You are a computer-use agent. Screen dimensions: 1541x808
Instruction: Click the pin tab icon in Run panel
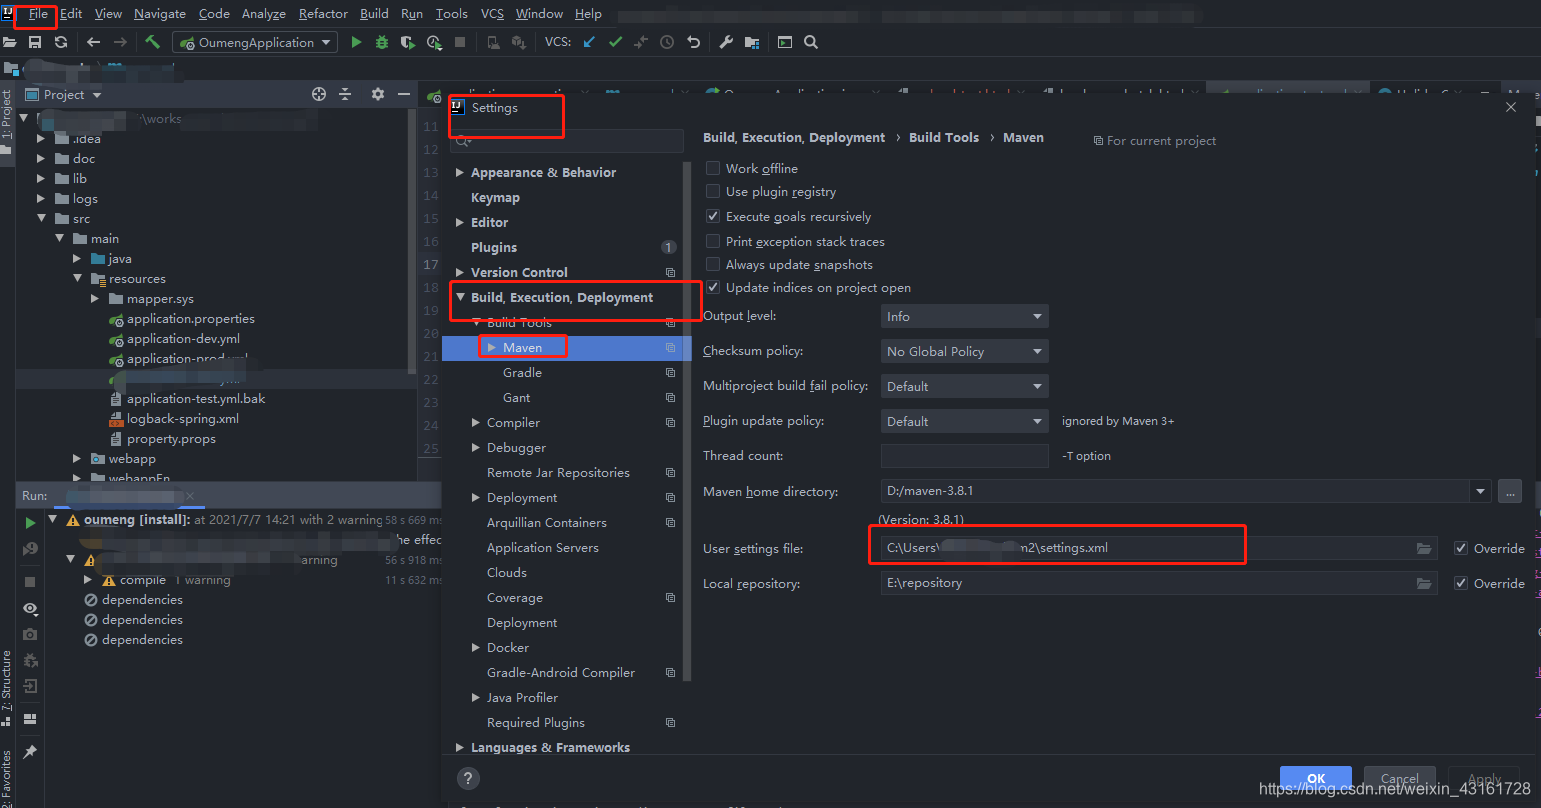pyautogui.click(x=30, y=751)
